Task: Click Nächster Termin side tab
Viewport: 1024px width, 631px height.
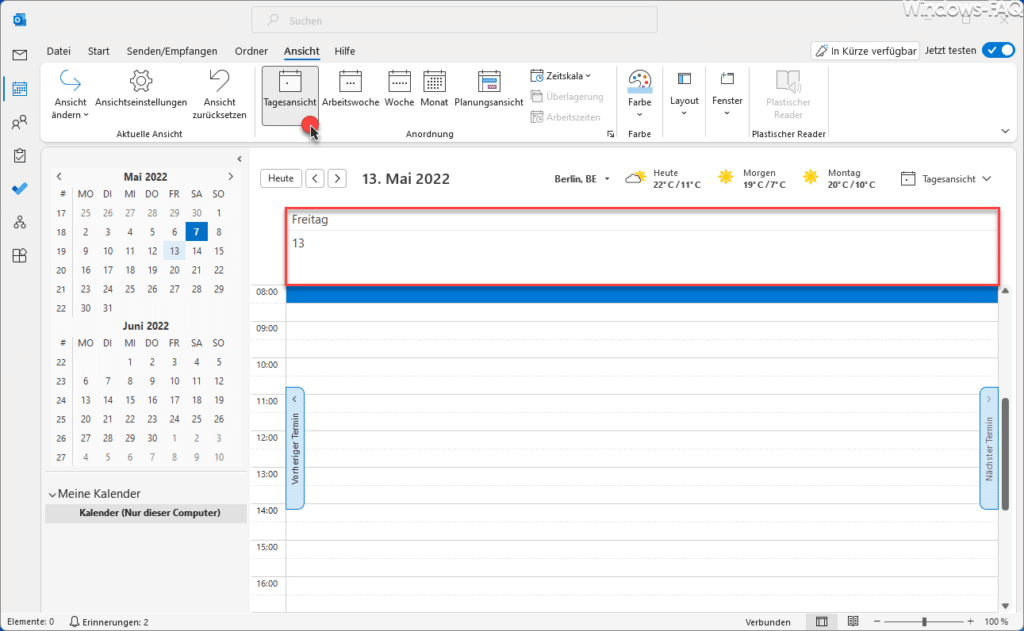Action: (989, 448)
